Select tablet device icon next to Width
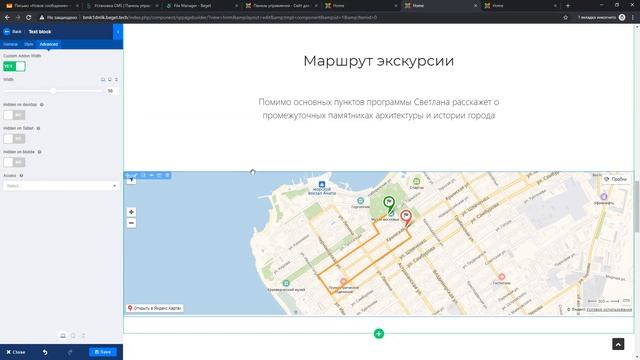The image size is (640, 360). pyautogui.click(x=109, y=80)
